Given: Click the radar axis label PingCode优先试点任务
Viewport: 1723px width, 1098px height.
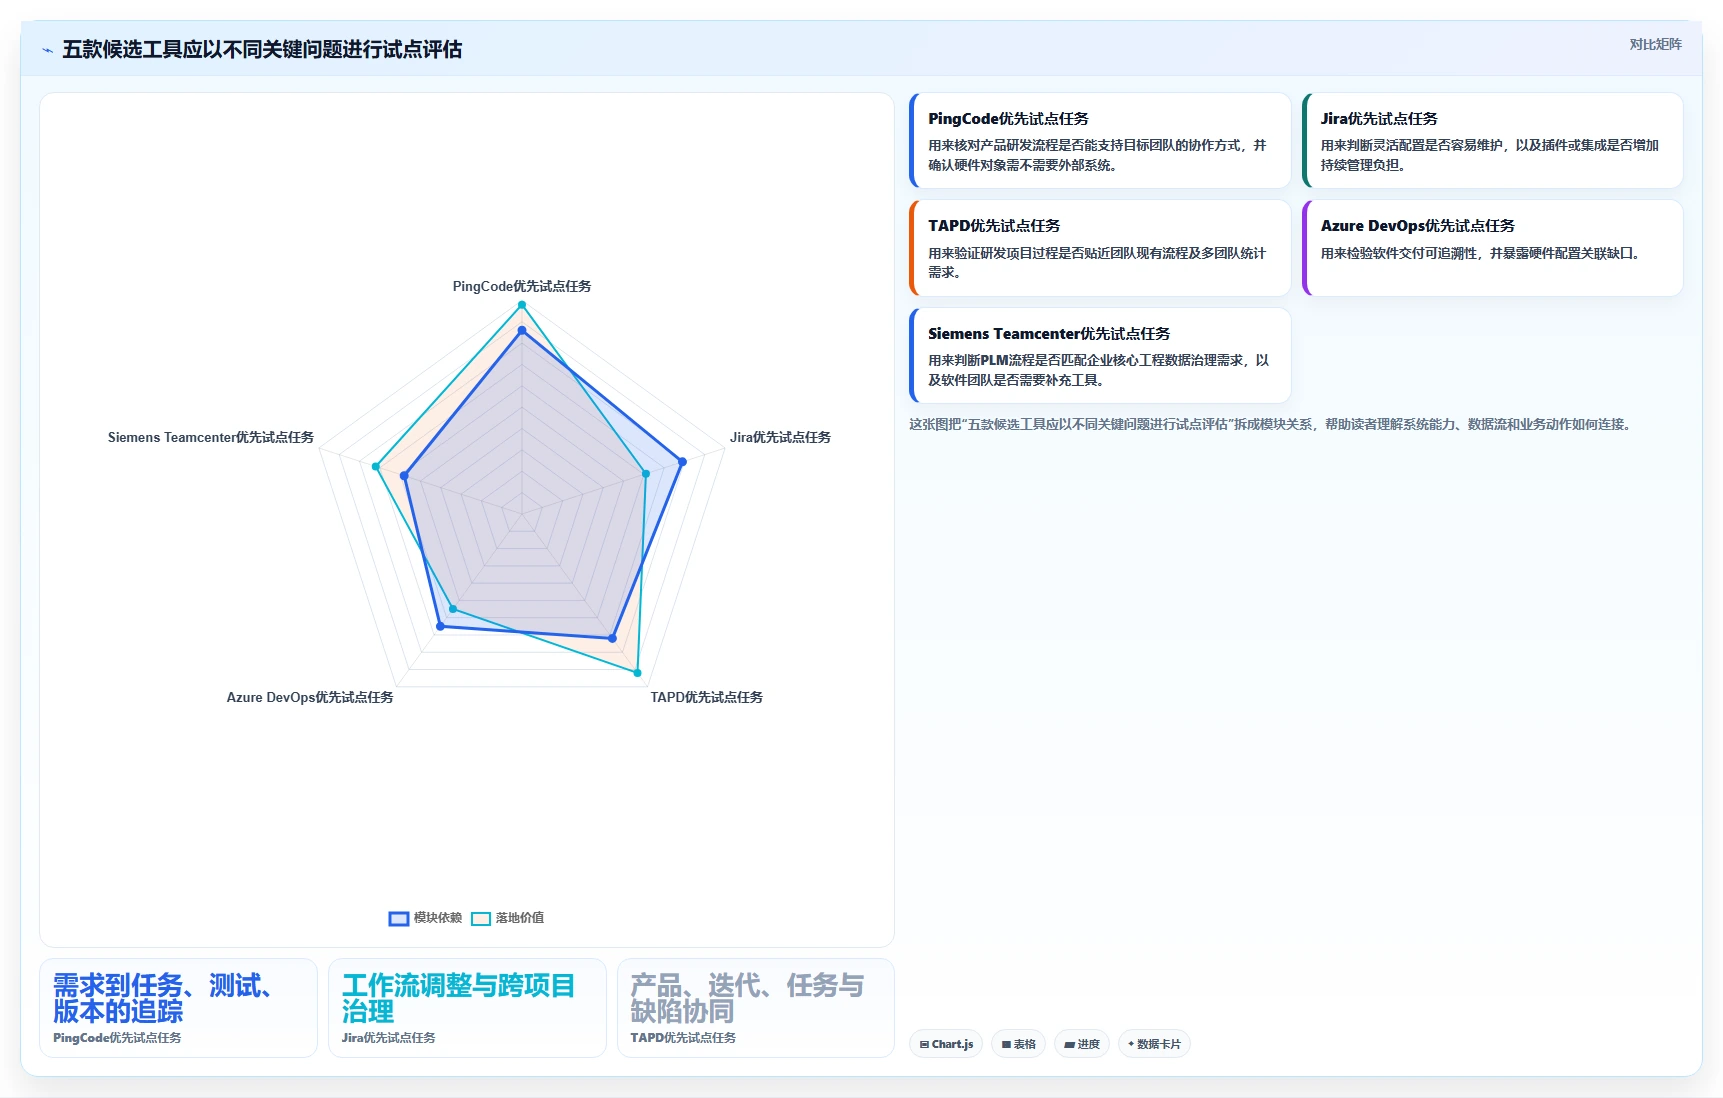Looking at the screenshot, I should click(x=521, y=286).
